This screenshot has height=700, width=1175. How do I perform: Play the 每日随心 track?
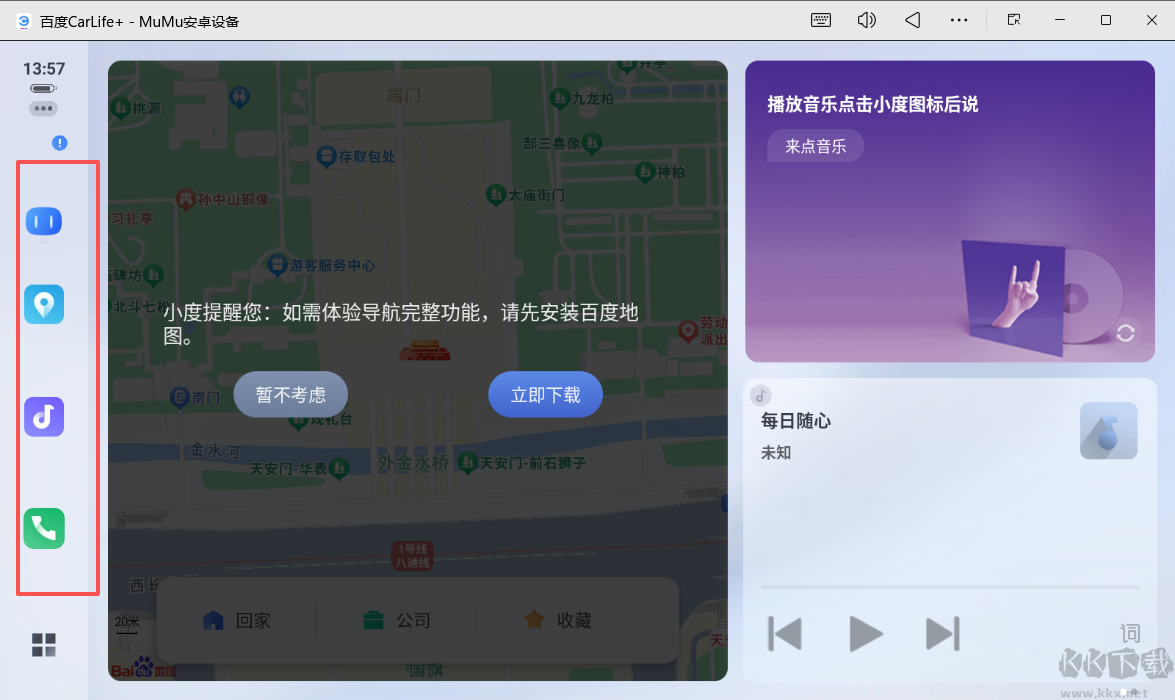pyautogui.click(x=866, y=632)
